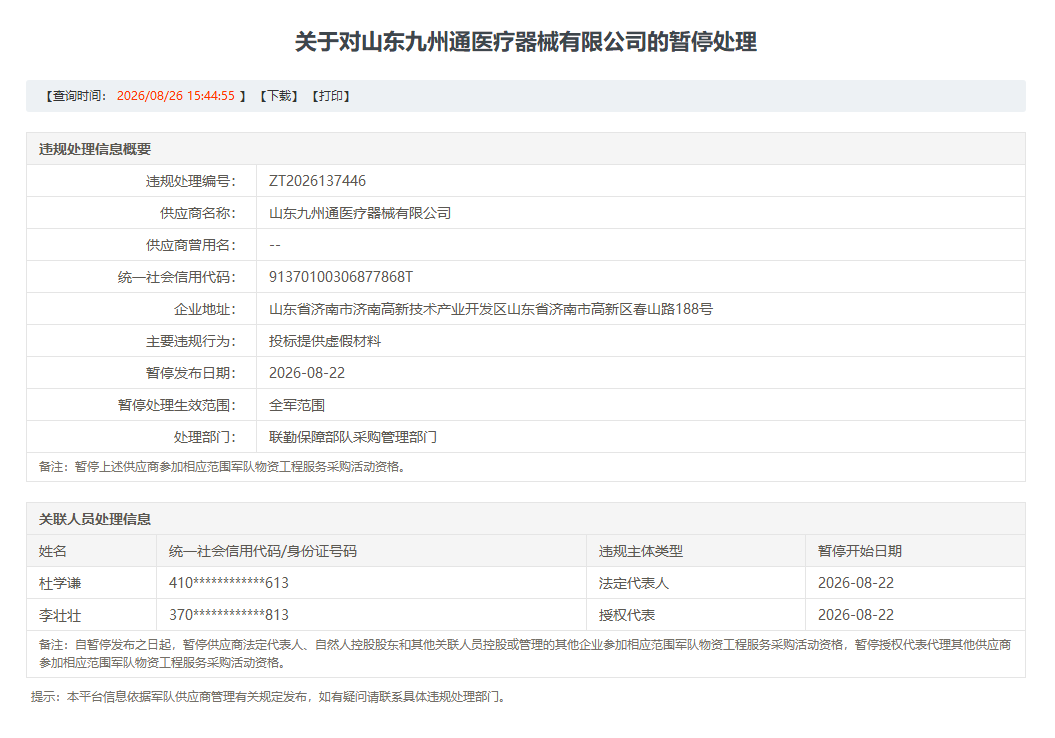Image resolution: width=1055 pixels, height=738 pixels.
Task: Click the company address ending 春山路188号
Action: [490, 309]
